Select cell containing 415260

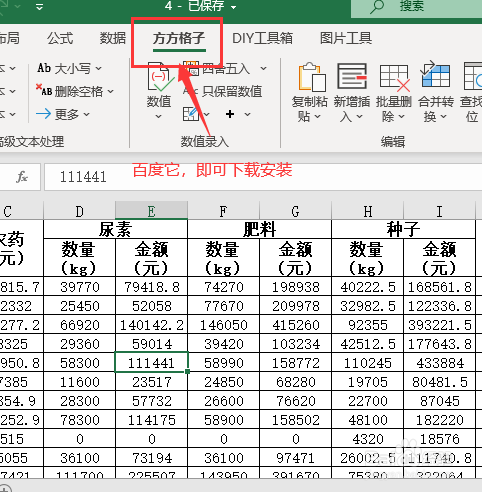(295, 325)
